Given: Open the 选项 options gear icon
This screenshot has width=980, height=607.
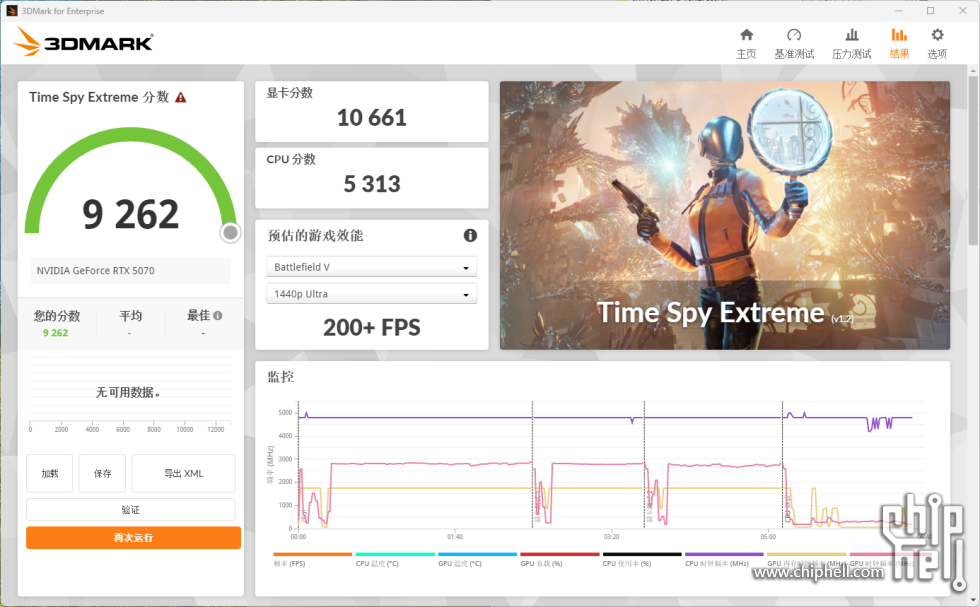Looking at the screenshot, I should 937,35.
